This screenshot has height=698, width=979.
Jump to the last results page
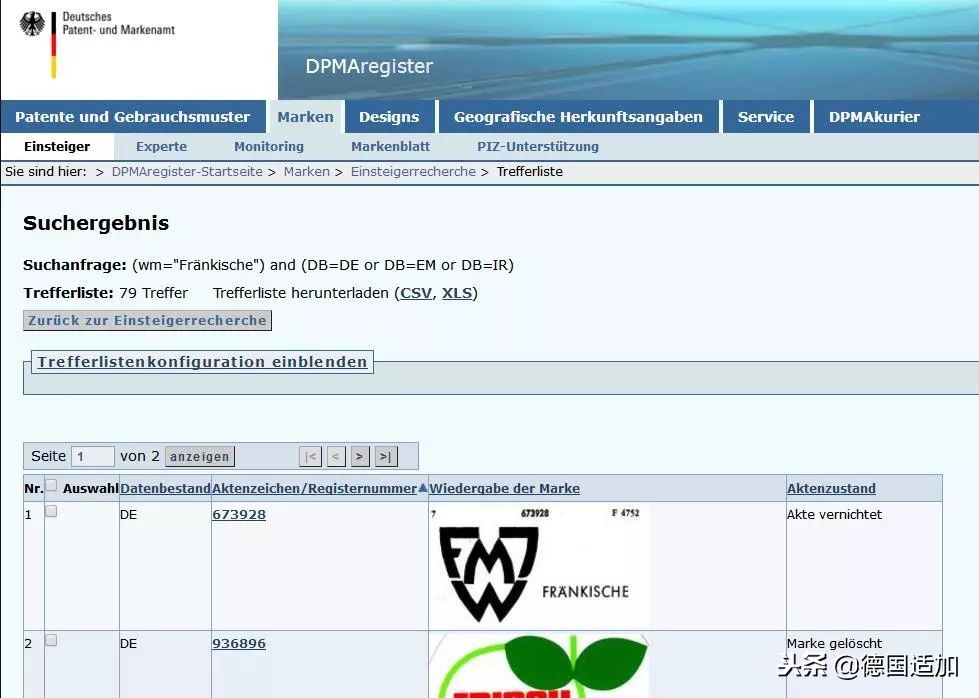tap(386, 457)
